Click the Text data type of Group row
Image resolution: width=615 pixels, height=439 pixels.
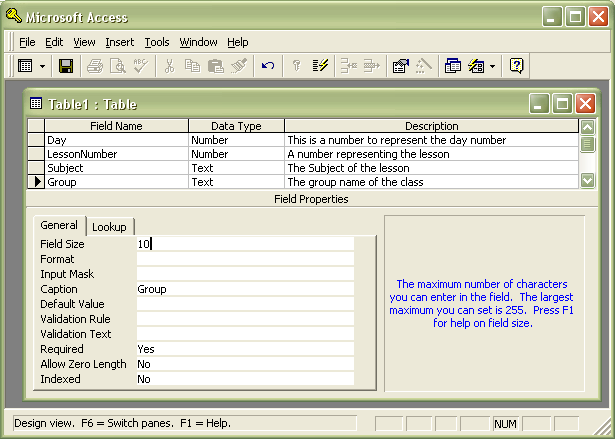point(237,182)
